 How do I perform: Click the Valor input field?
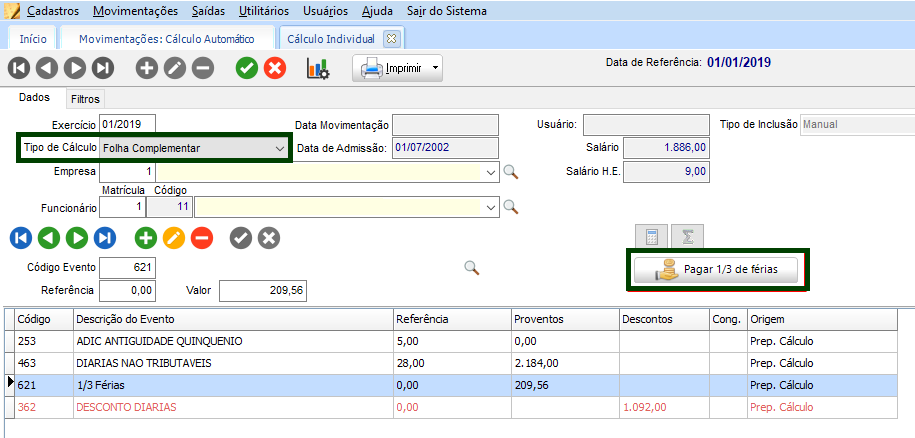coord(263,290)
